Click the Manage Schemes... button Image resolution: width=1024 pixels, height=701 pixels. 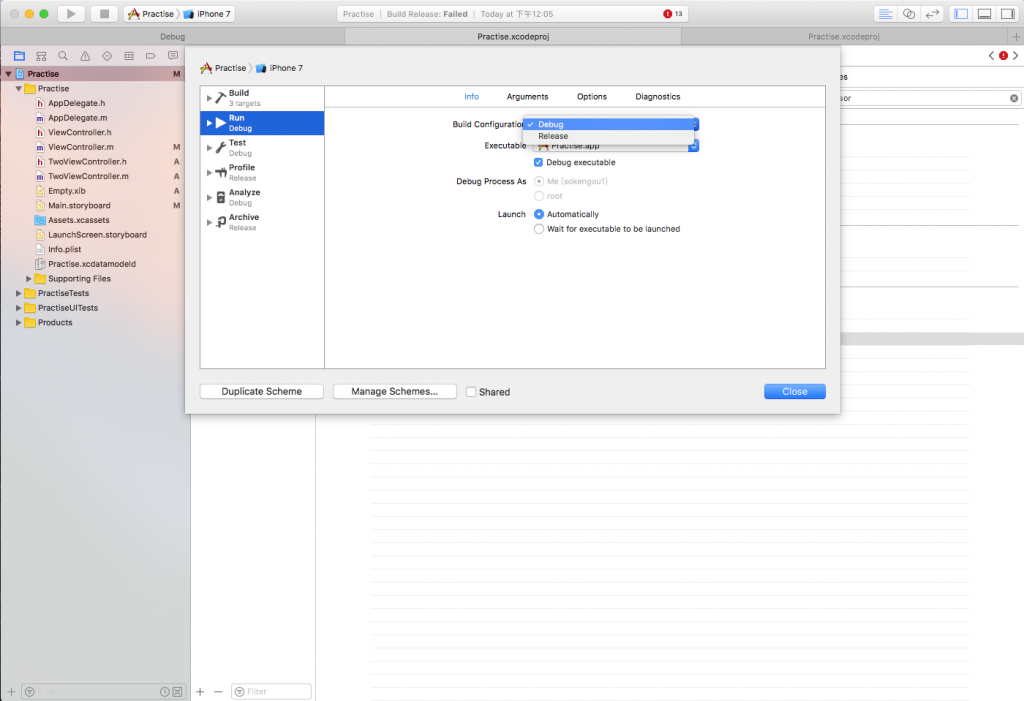click(394, 391)
